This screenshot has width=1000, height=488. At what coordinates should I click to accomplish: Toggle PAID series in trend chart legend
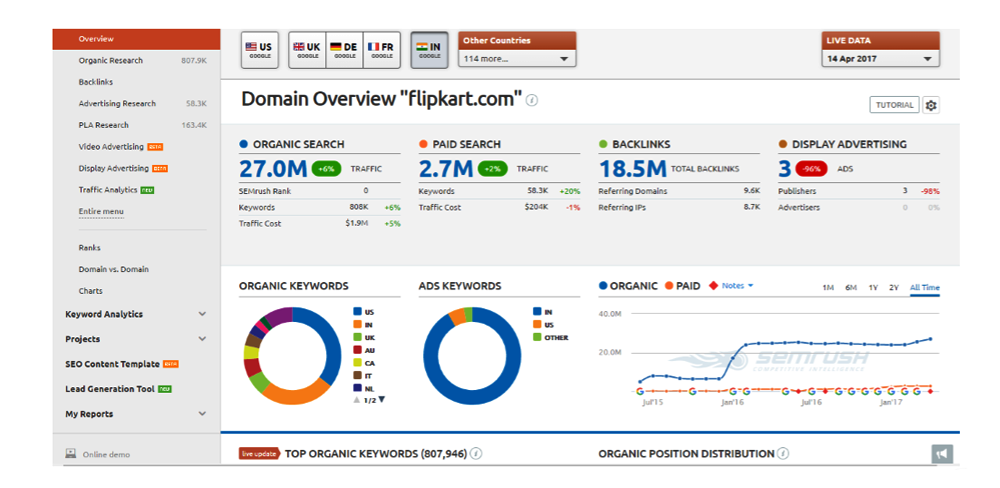682,286
